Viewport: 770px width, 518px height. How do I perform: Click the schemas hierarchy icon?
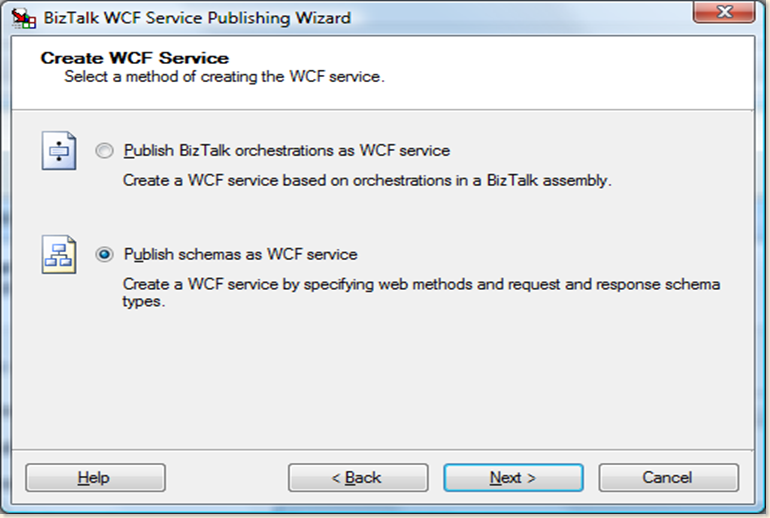(x=58, y=254)
